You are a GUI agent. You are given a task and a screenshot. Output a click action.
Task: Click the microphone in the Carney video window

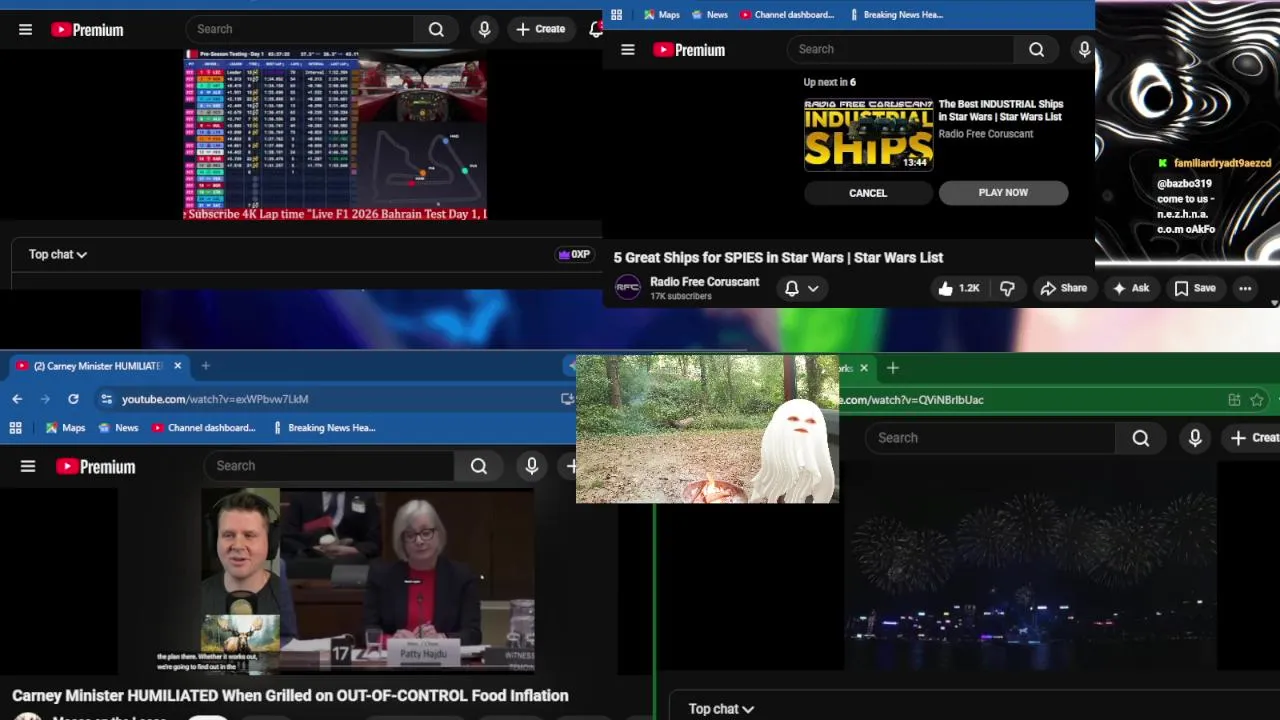531,466
